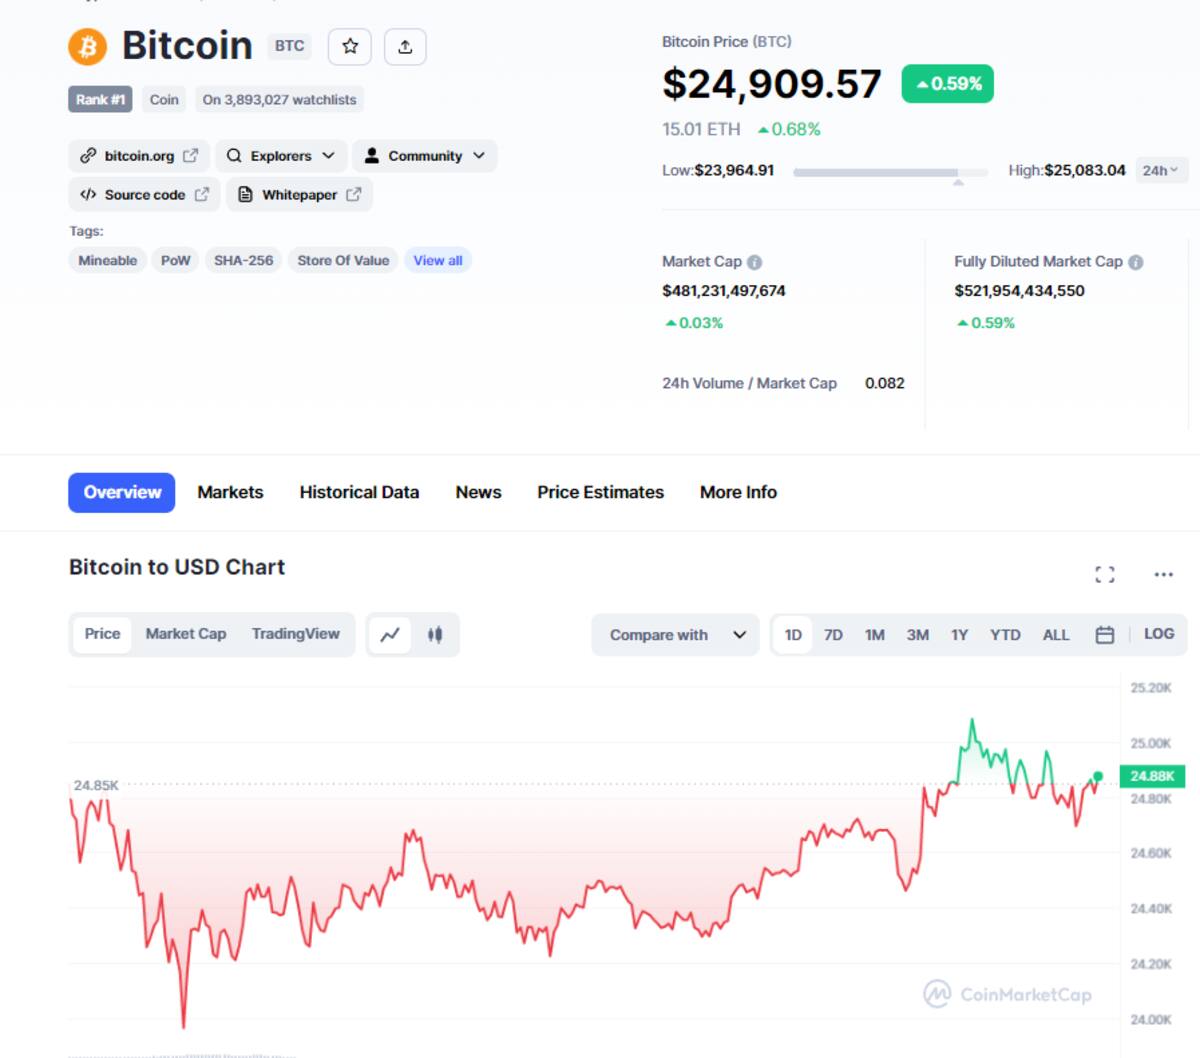Expand chart to fullscreen

1104,574
